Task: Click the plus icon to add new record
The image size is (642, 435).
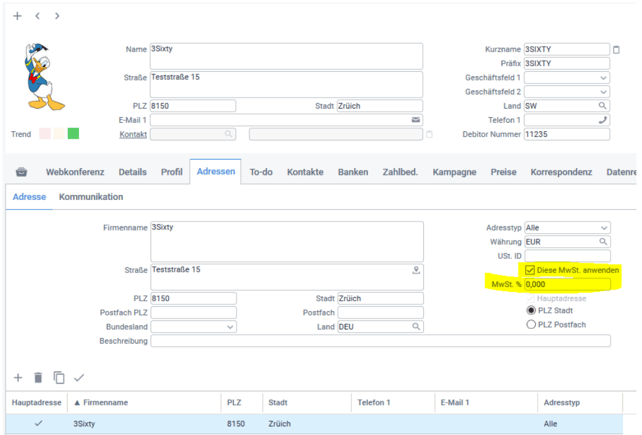Action: 17,16
